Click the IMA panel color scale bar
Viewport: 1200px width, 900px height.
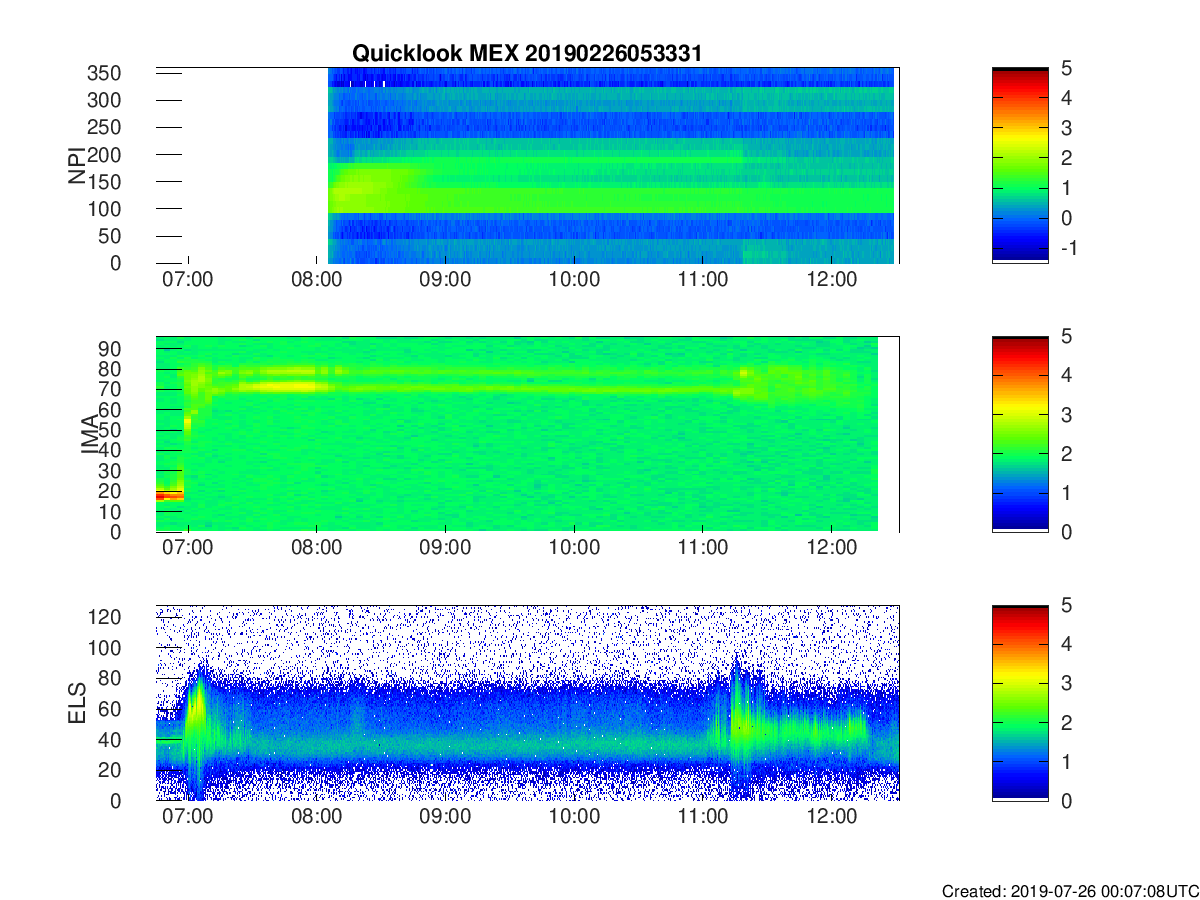coord(1020,434)
